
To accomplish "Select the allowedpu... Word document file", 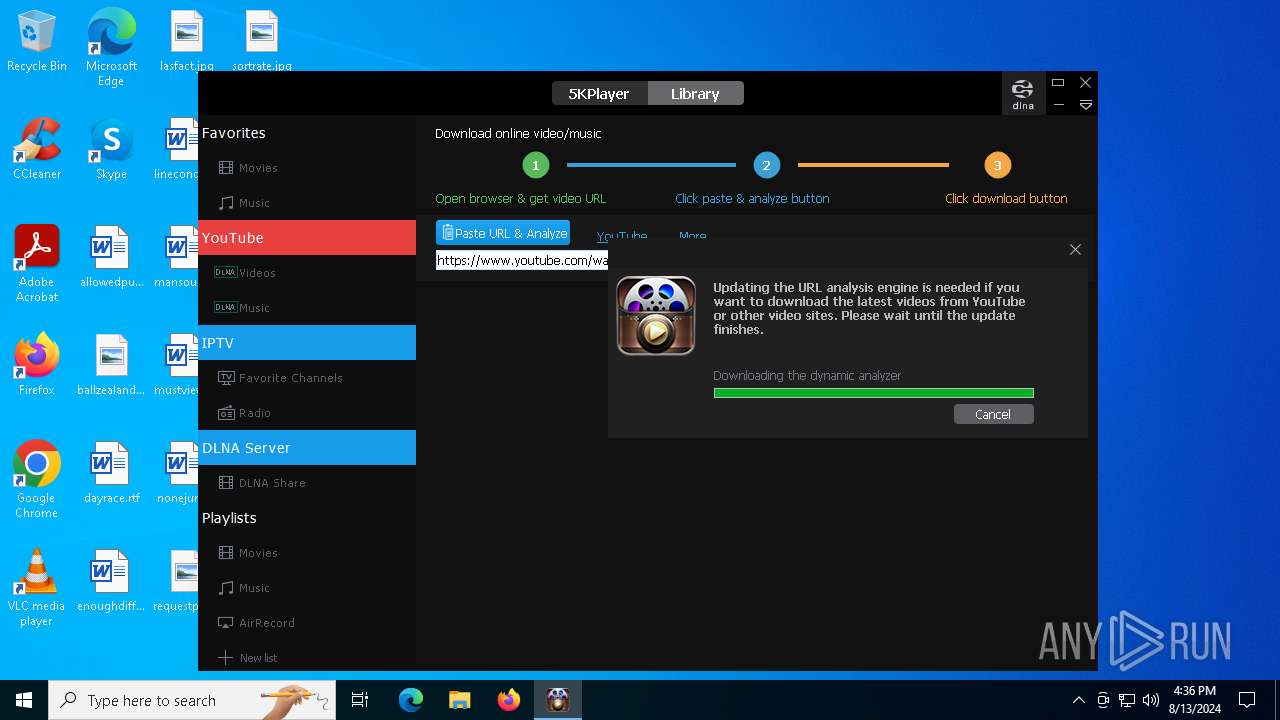I will tap(111, 257).
